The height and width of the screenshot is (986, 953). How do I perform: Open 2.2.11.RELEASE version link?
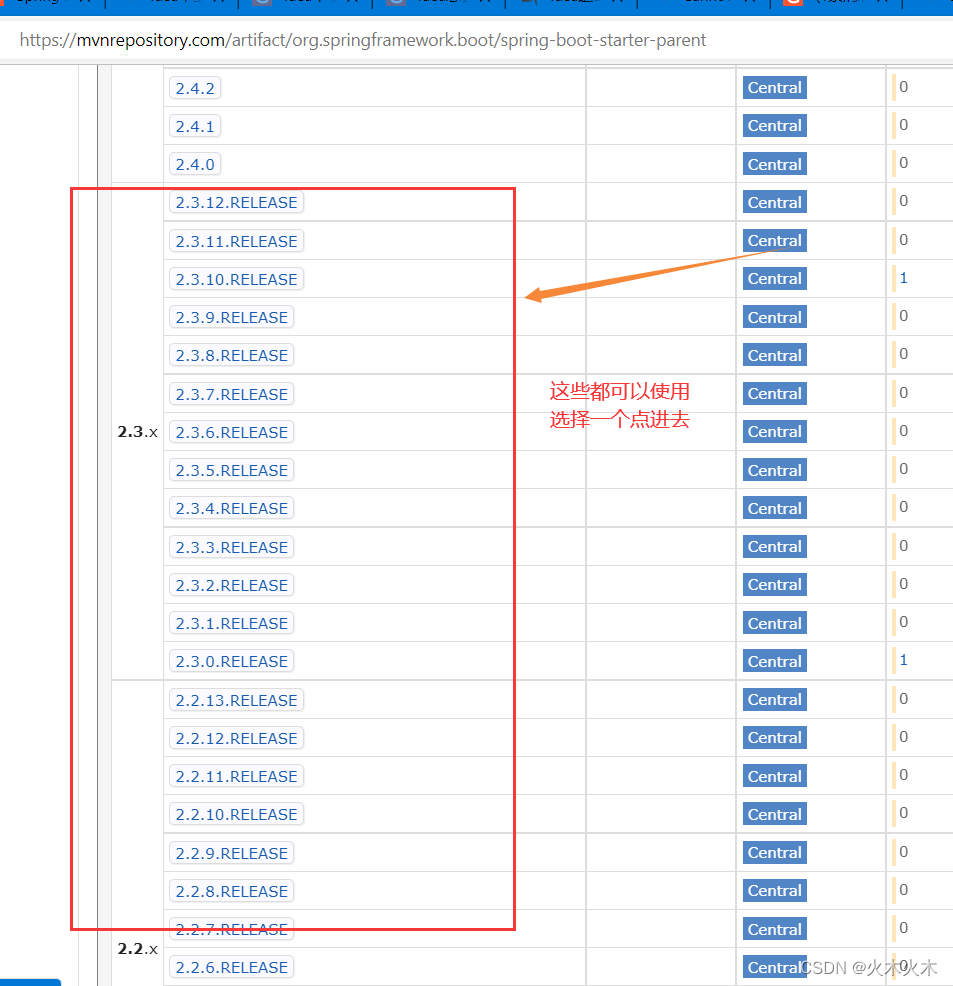236,776
